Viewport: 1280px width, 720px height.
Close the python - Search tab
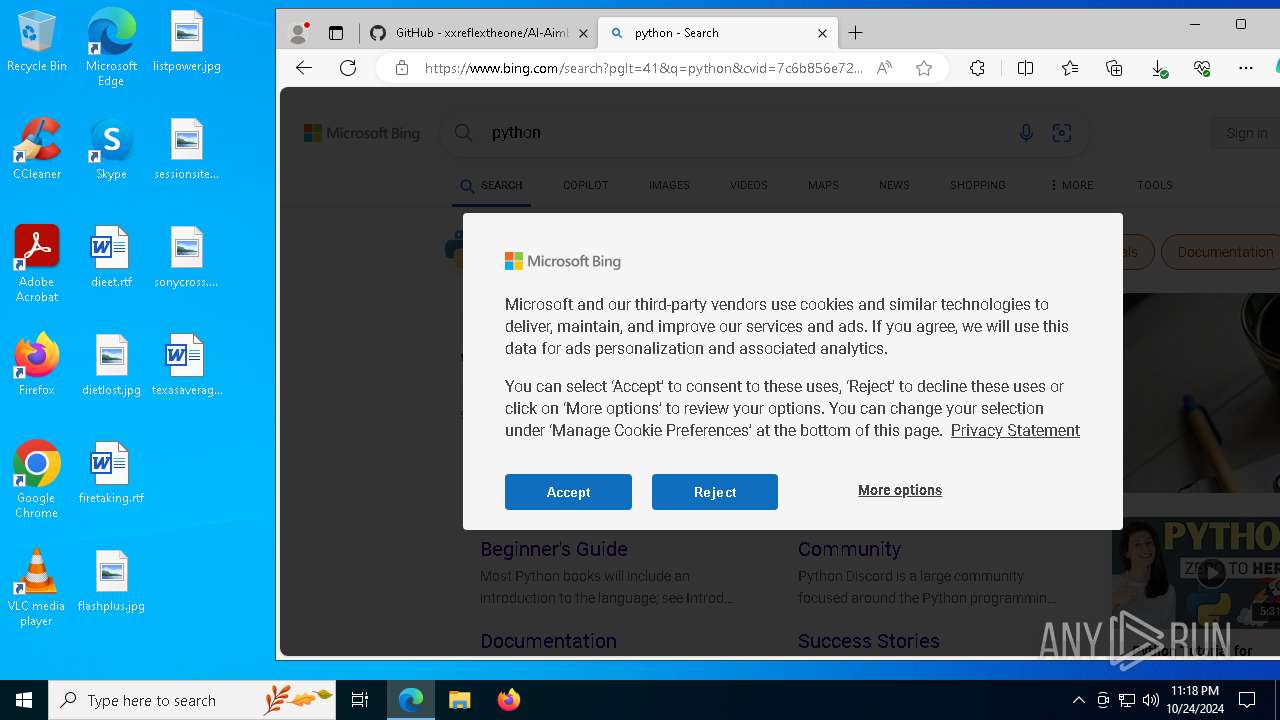click(822, 33)
